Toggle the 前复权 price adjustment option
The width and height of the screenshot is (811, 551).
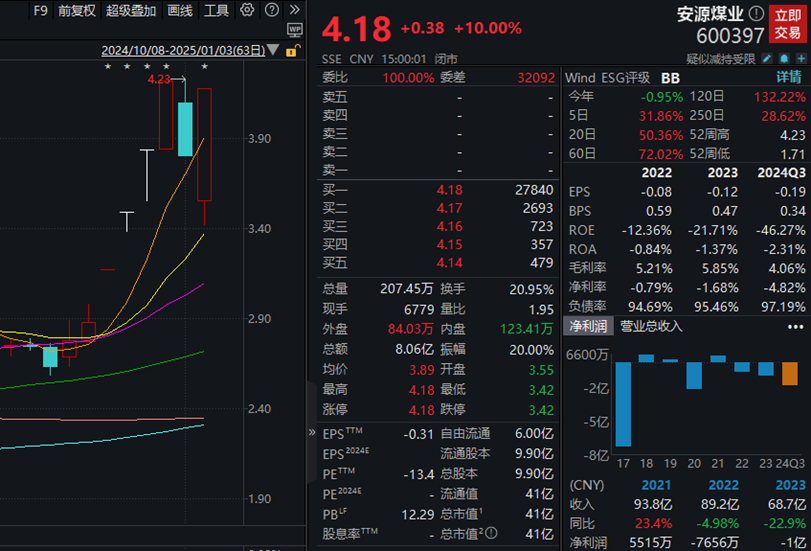tap(77, 11)
